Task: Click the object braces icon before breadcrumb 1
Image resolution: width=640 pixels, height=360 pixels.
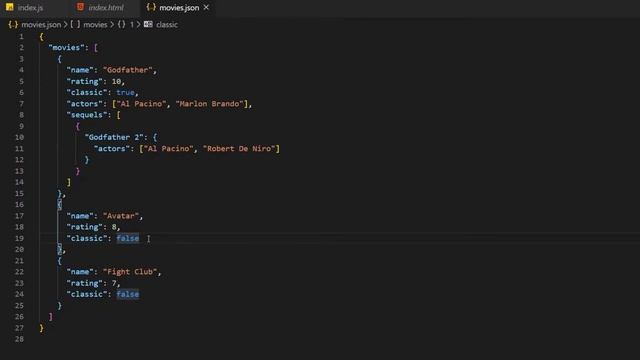Action: tap(122, 24)
